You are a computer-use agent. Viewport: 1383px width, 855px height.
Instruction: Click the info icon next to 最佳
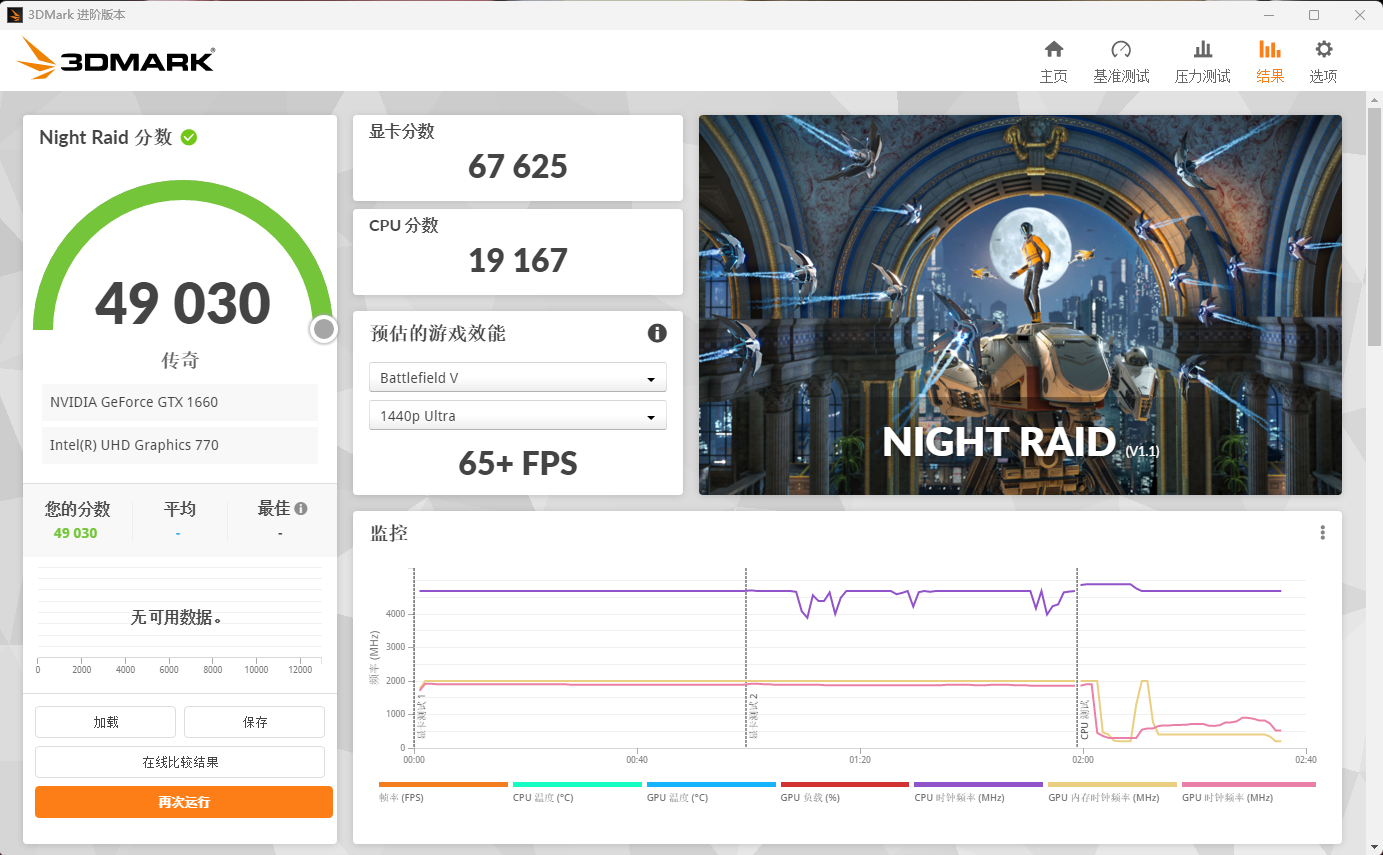coord(301,508)
